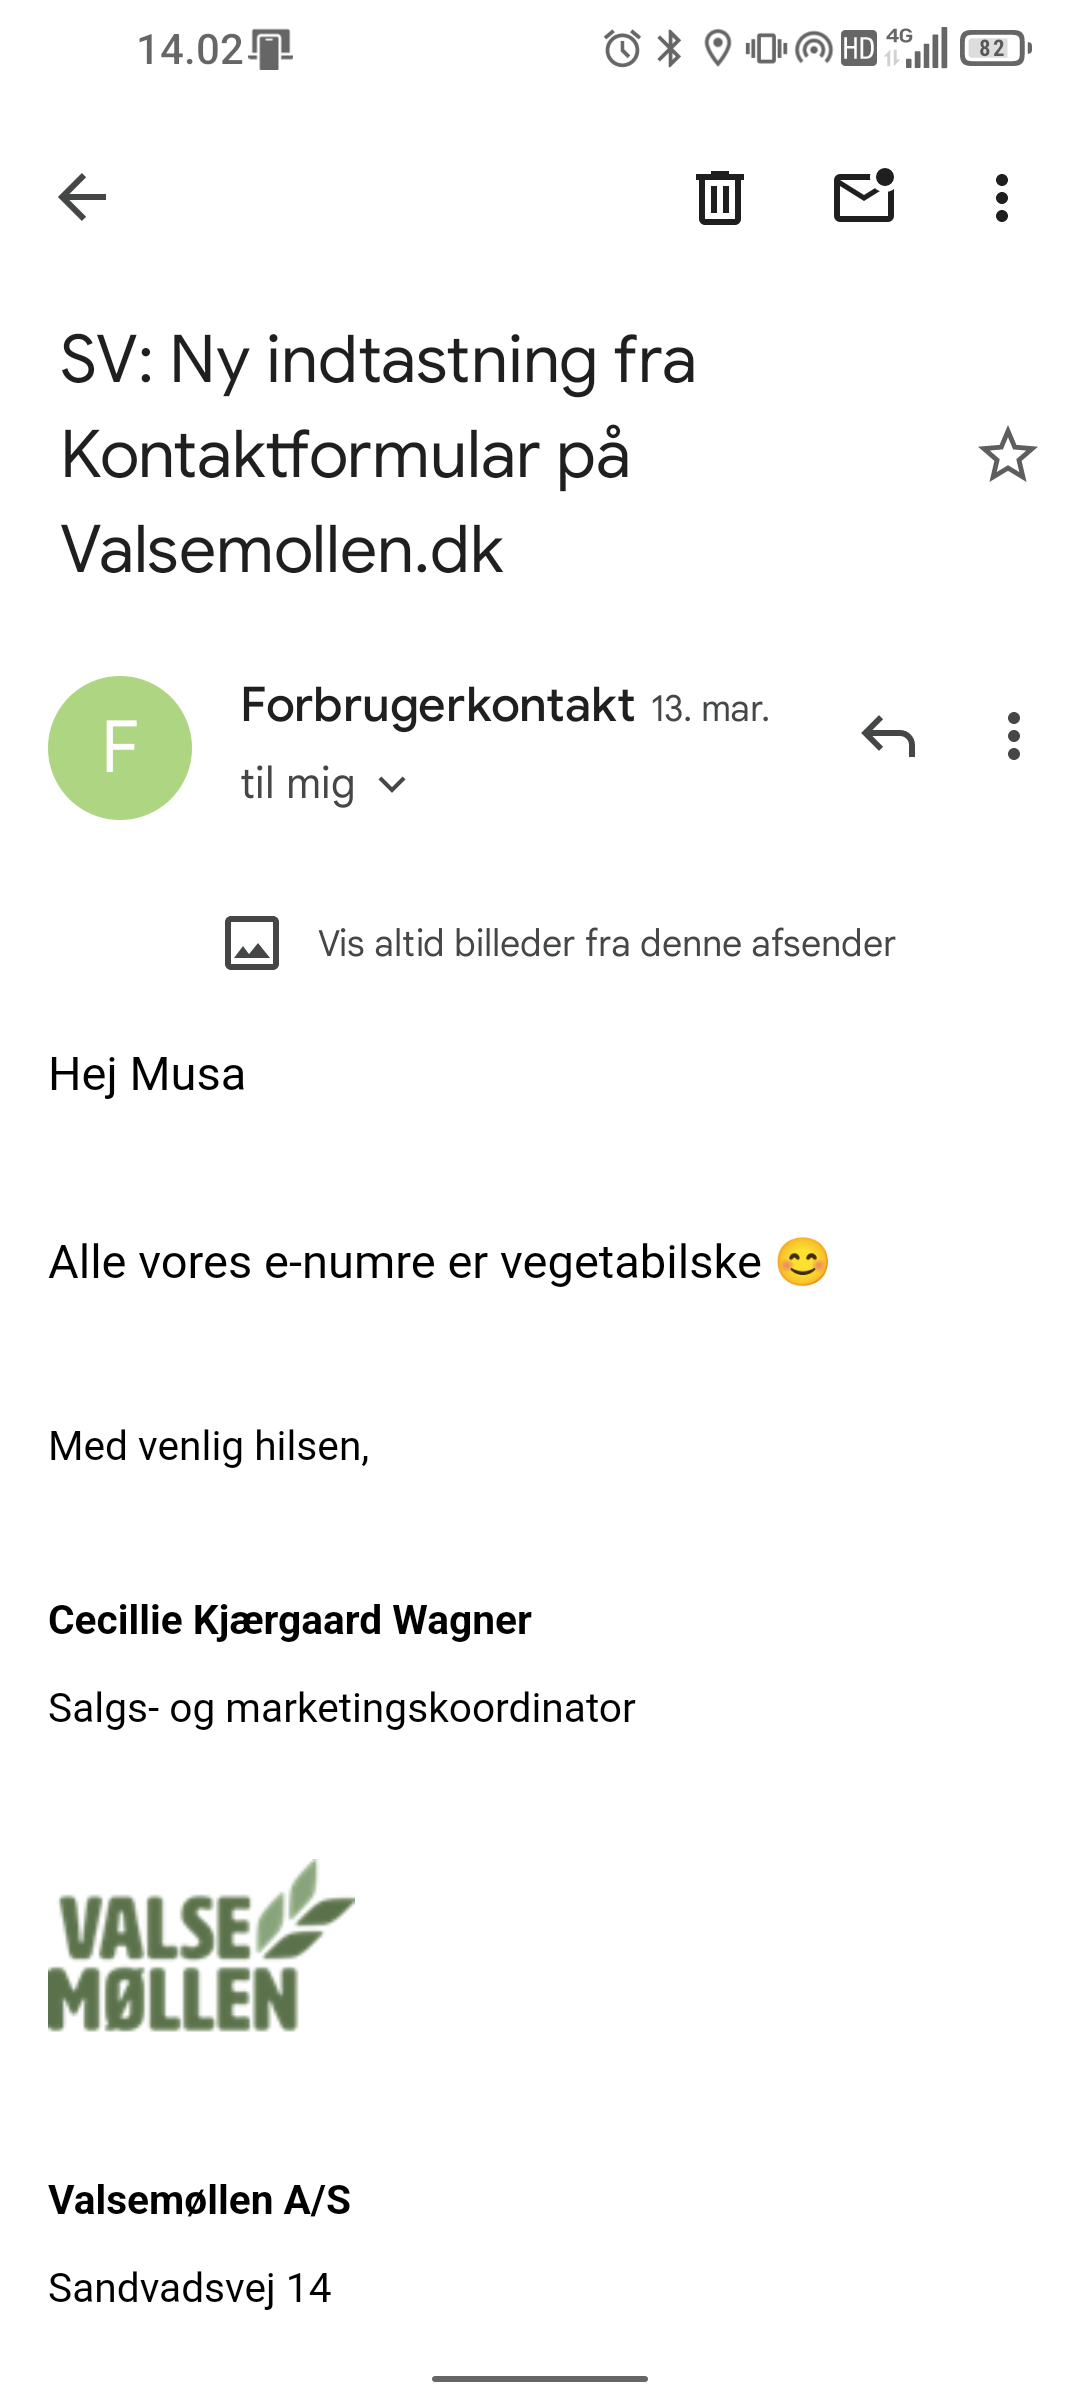Tap the back arrow icon
The image size is (1080, 2400).
(x=82, y=197)
